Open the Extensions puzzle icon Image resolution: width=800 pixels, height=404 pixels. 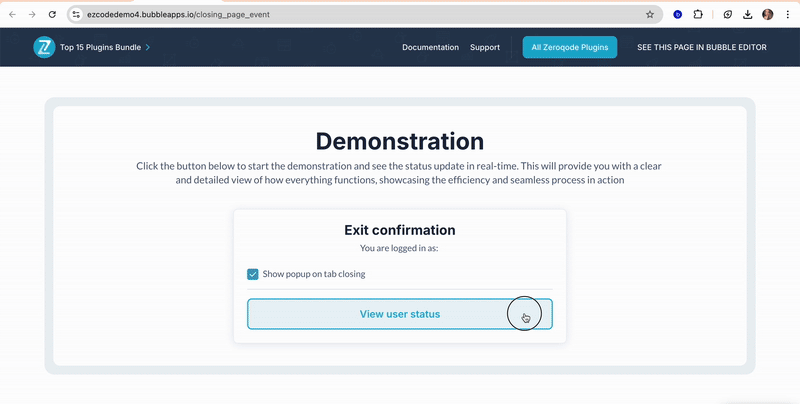(x=698, y=15)
